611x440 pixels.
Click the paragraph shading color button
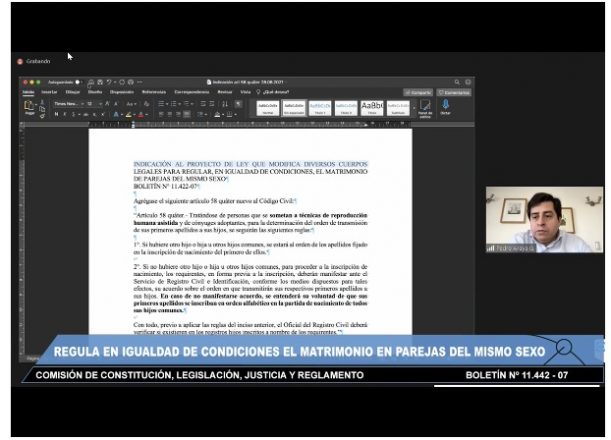pyautogui.click(x=217, y=114)
